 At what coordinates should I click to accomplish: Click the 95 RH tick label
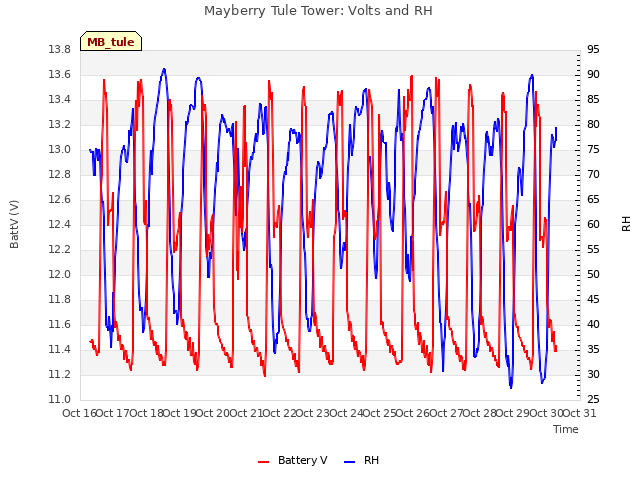pos(593,50)
